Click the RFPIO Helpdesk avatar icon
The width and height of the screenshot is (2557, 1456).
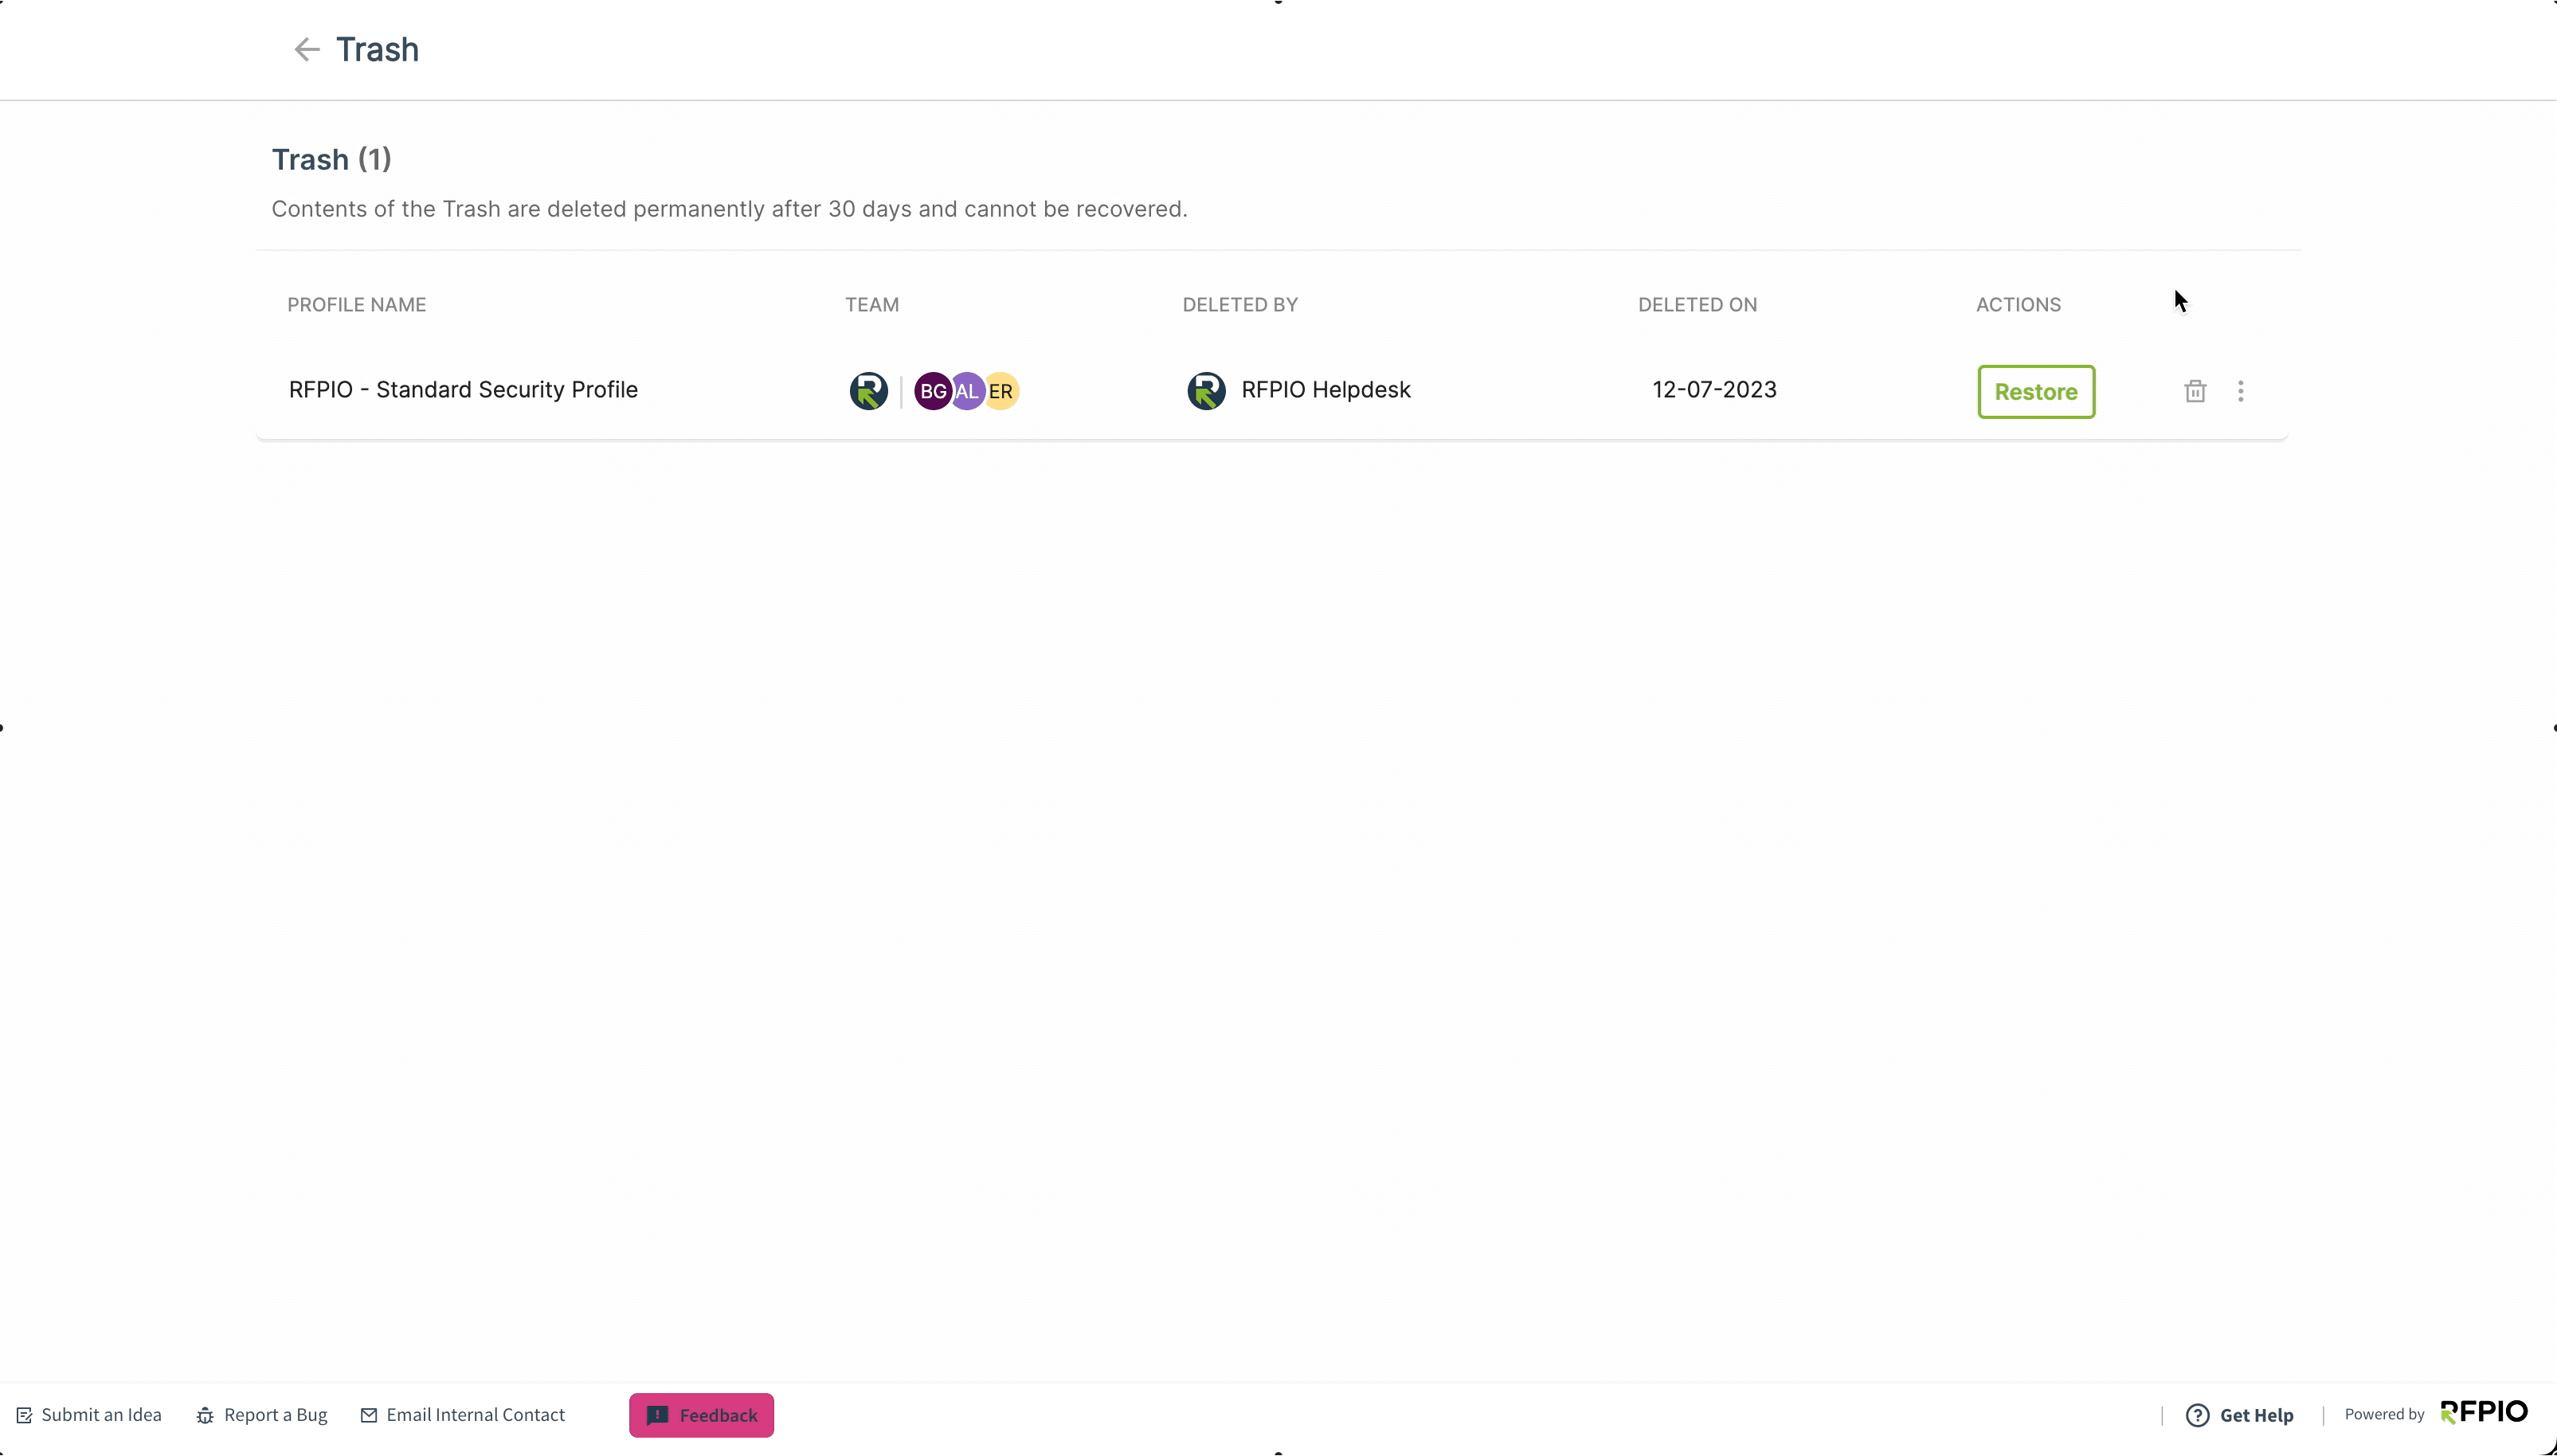coord(1206,391)
